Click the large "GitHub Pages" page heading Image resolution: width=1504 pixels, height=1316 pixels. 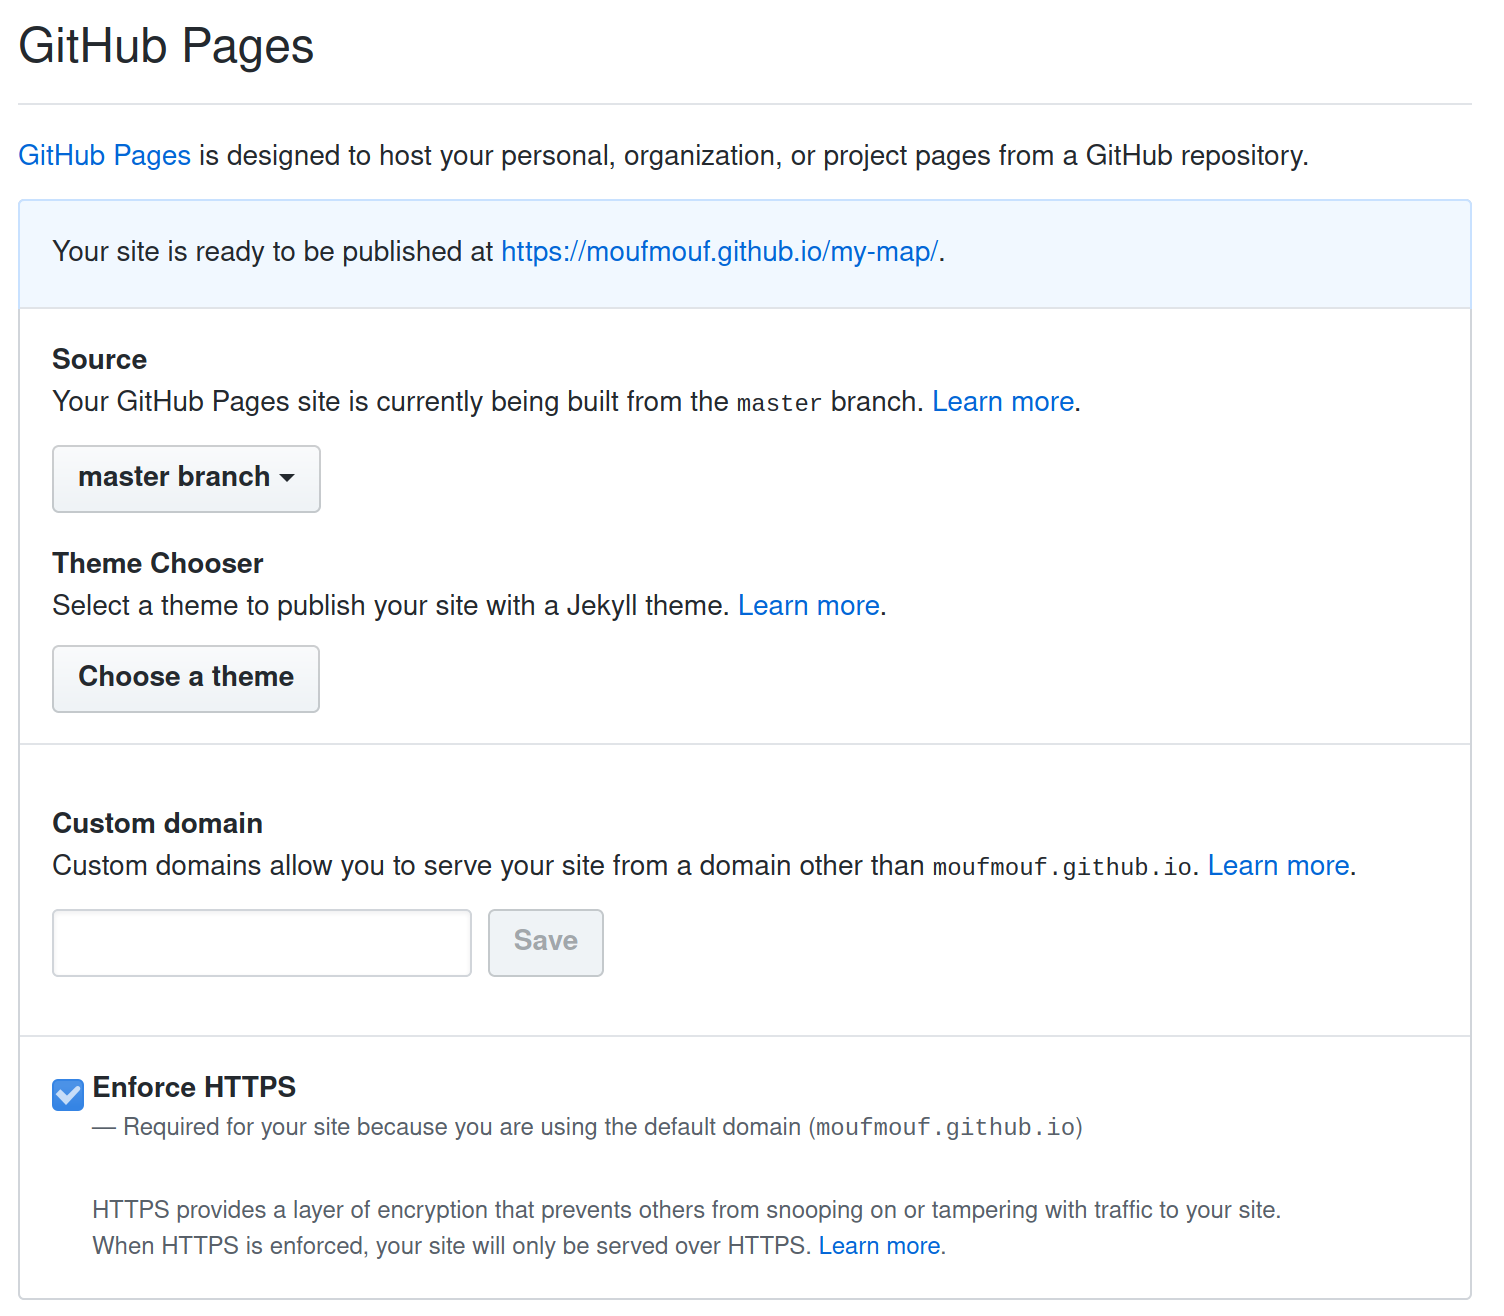pos(166,46)
